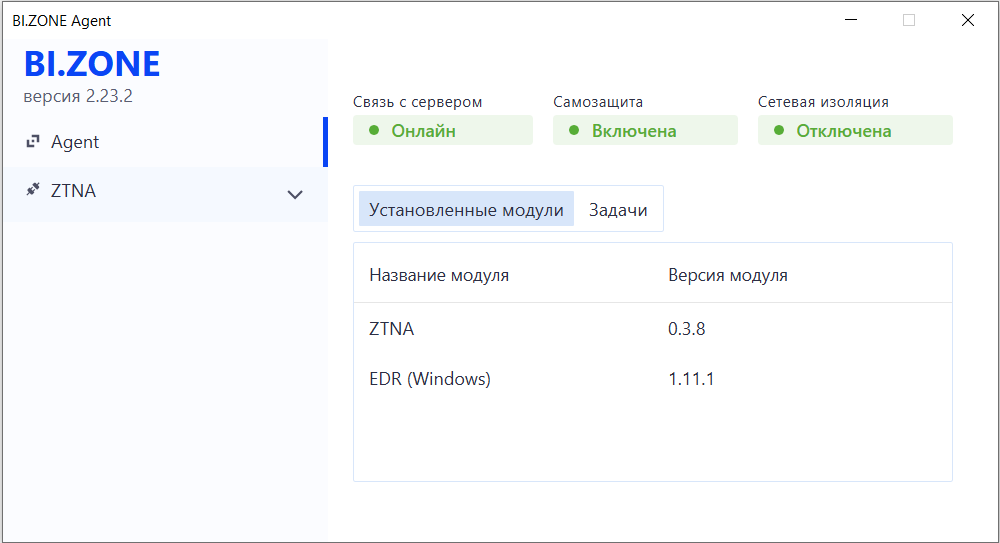Viewport: 1000px width, 543px height.
Task: Click the ZTNA plug icon in sidebar
Action: [x=33, y=190]
